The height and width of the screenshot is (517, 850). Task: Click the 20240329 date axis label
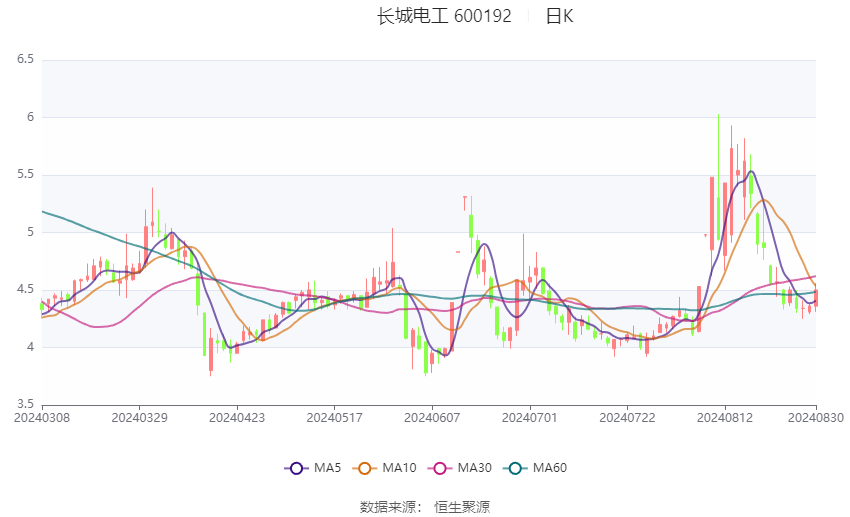139,418
